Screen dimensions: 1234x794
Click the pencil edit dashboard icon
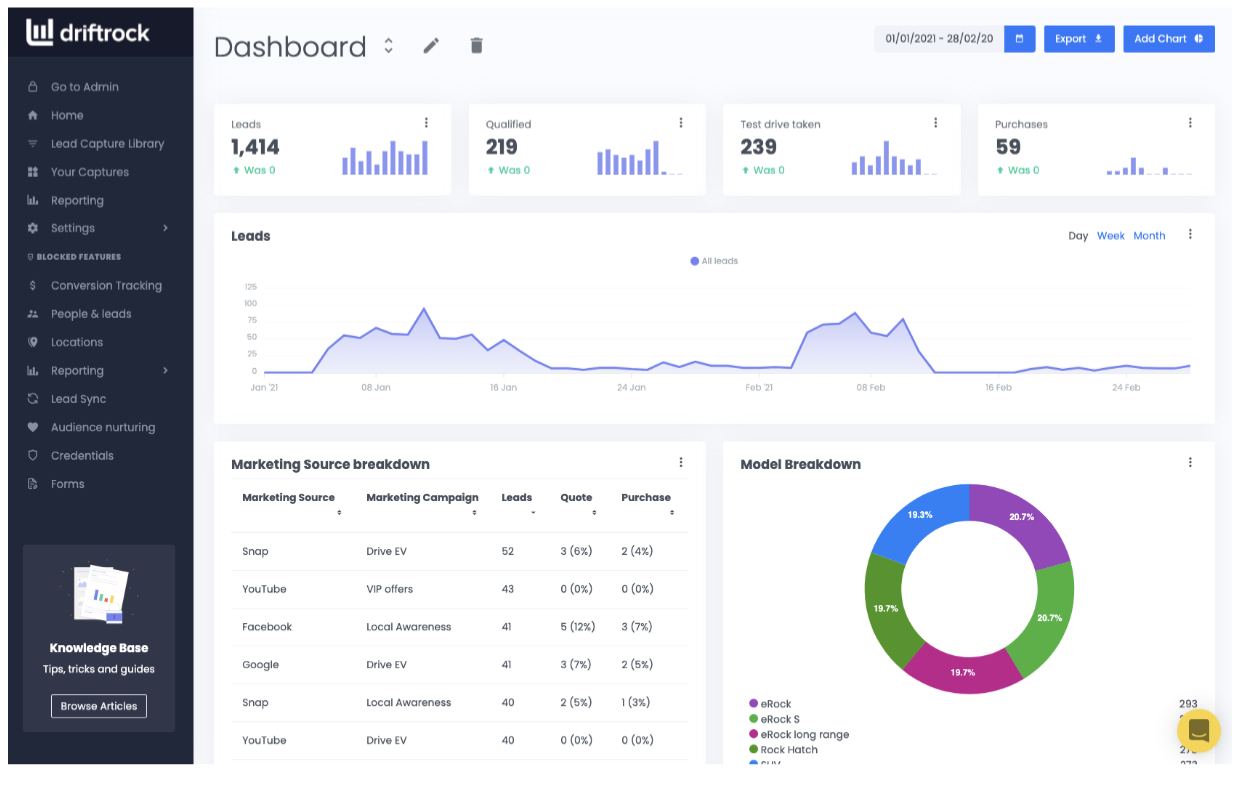click(x=431, y=46)
